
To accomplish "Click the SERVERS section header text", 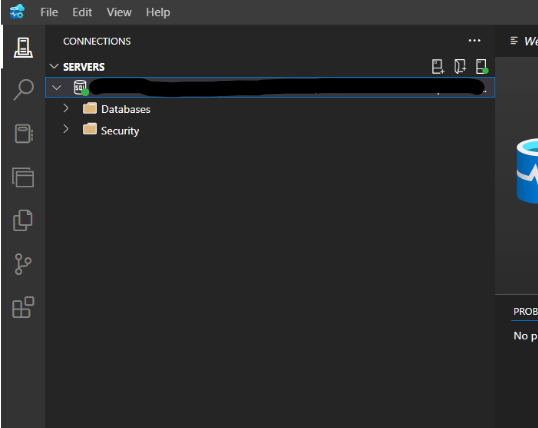I will 84,67.
